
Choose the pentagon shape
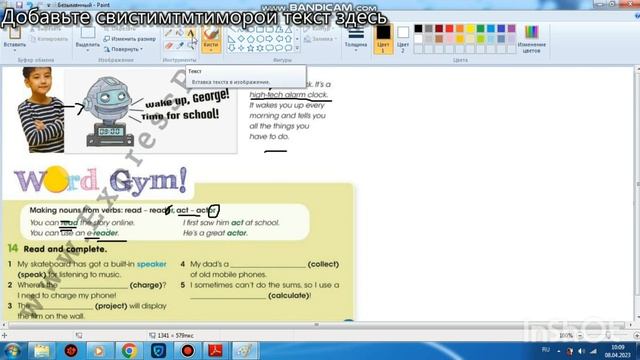tap(251, 39)
